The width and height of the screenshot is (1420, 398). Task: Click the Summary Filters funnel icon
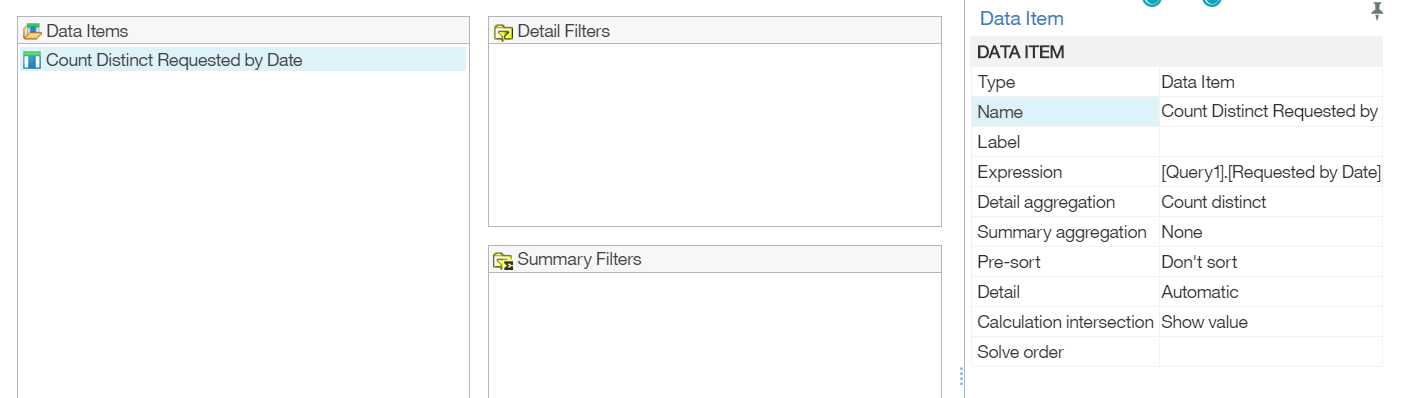pos(503,261)
